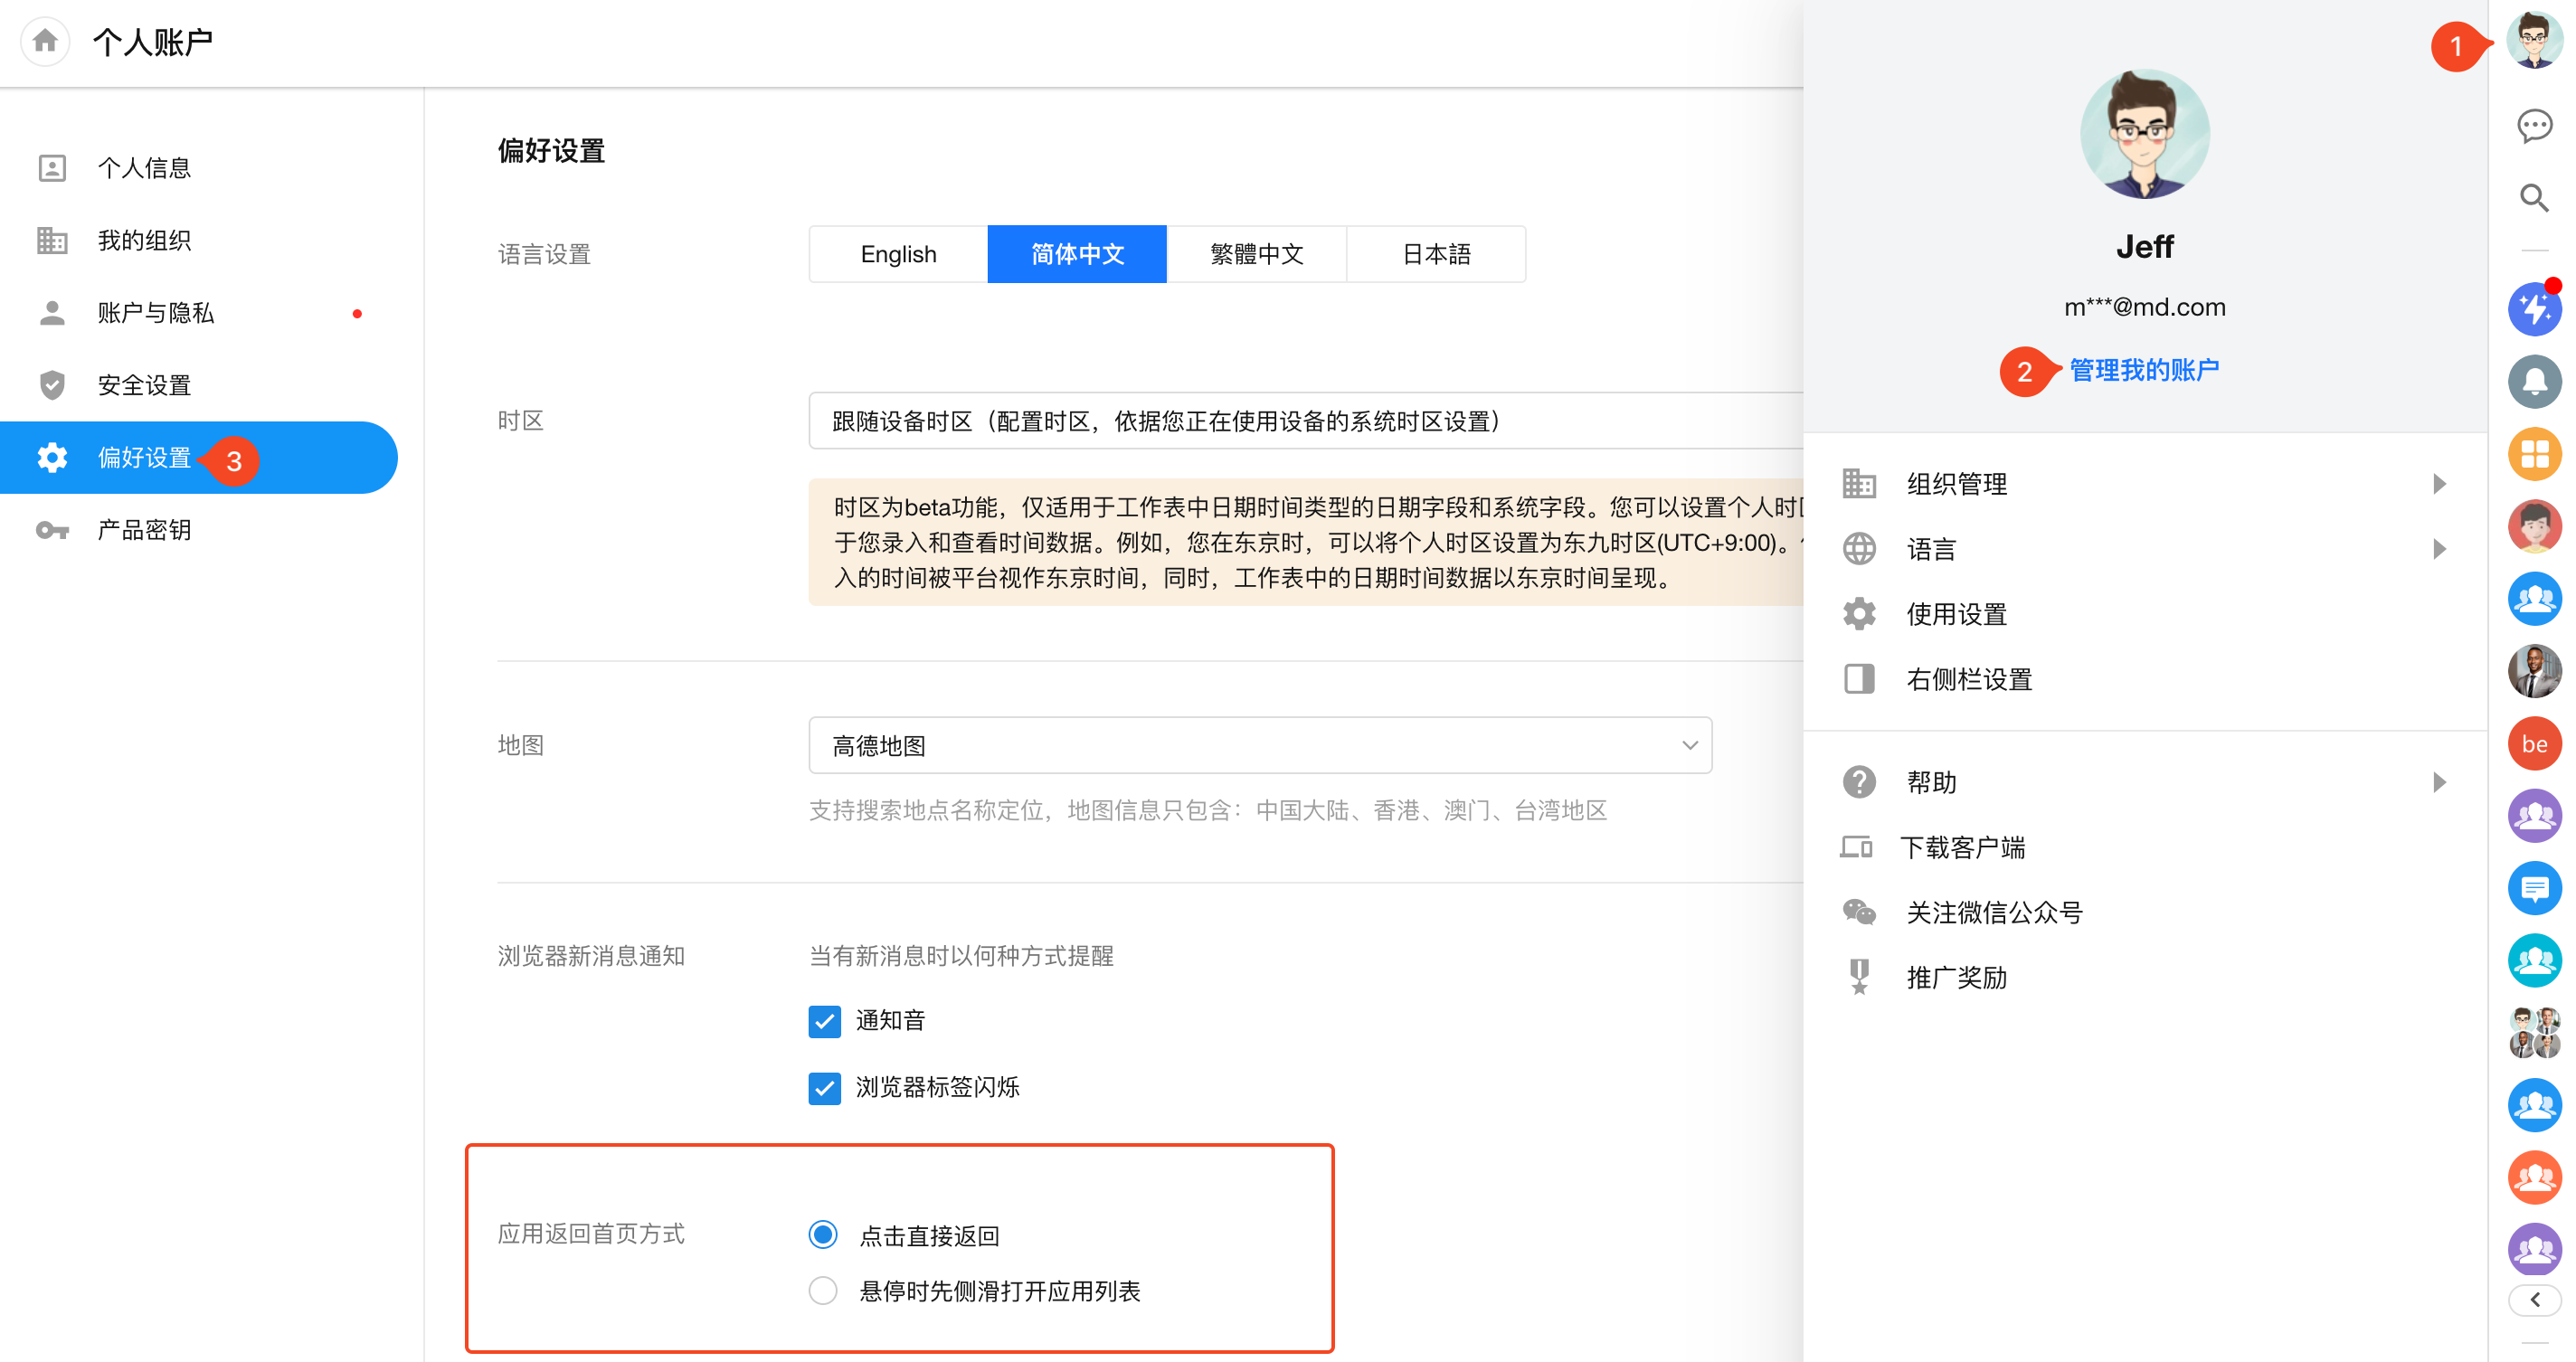Open 下载客户端 in the profile menu
Screen dimensions: 2576x1362
[1962, 848]
